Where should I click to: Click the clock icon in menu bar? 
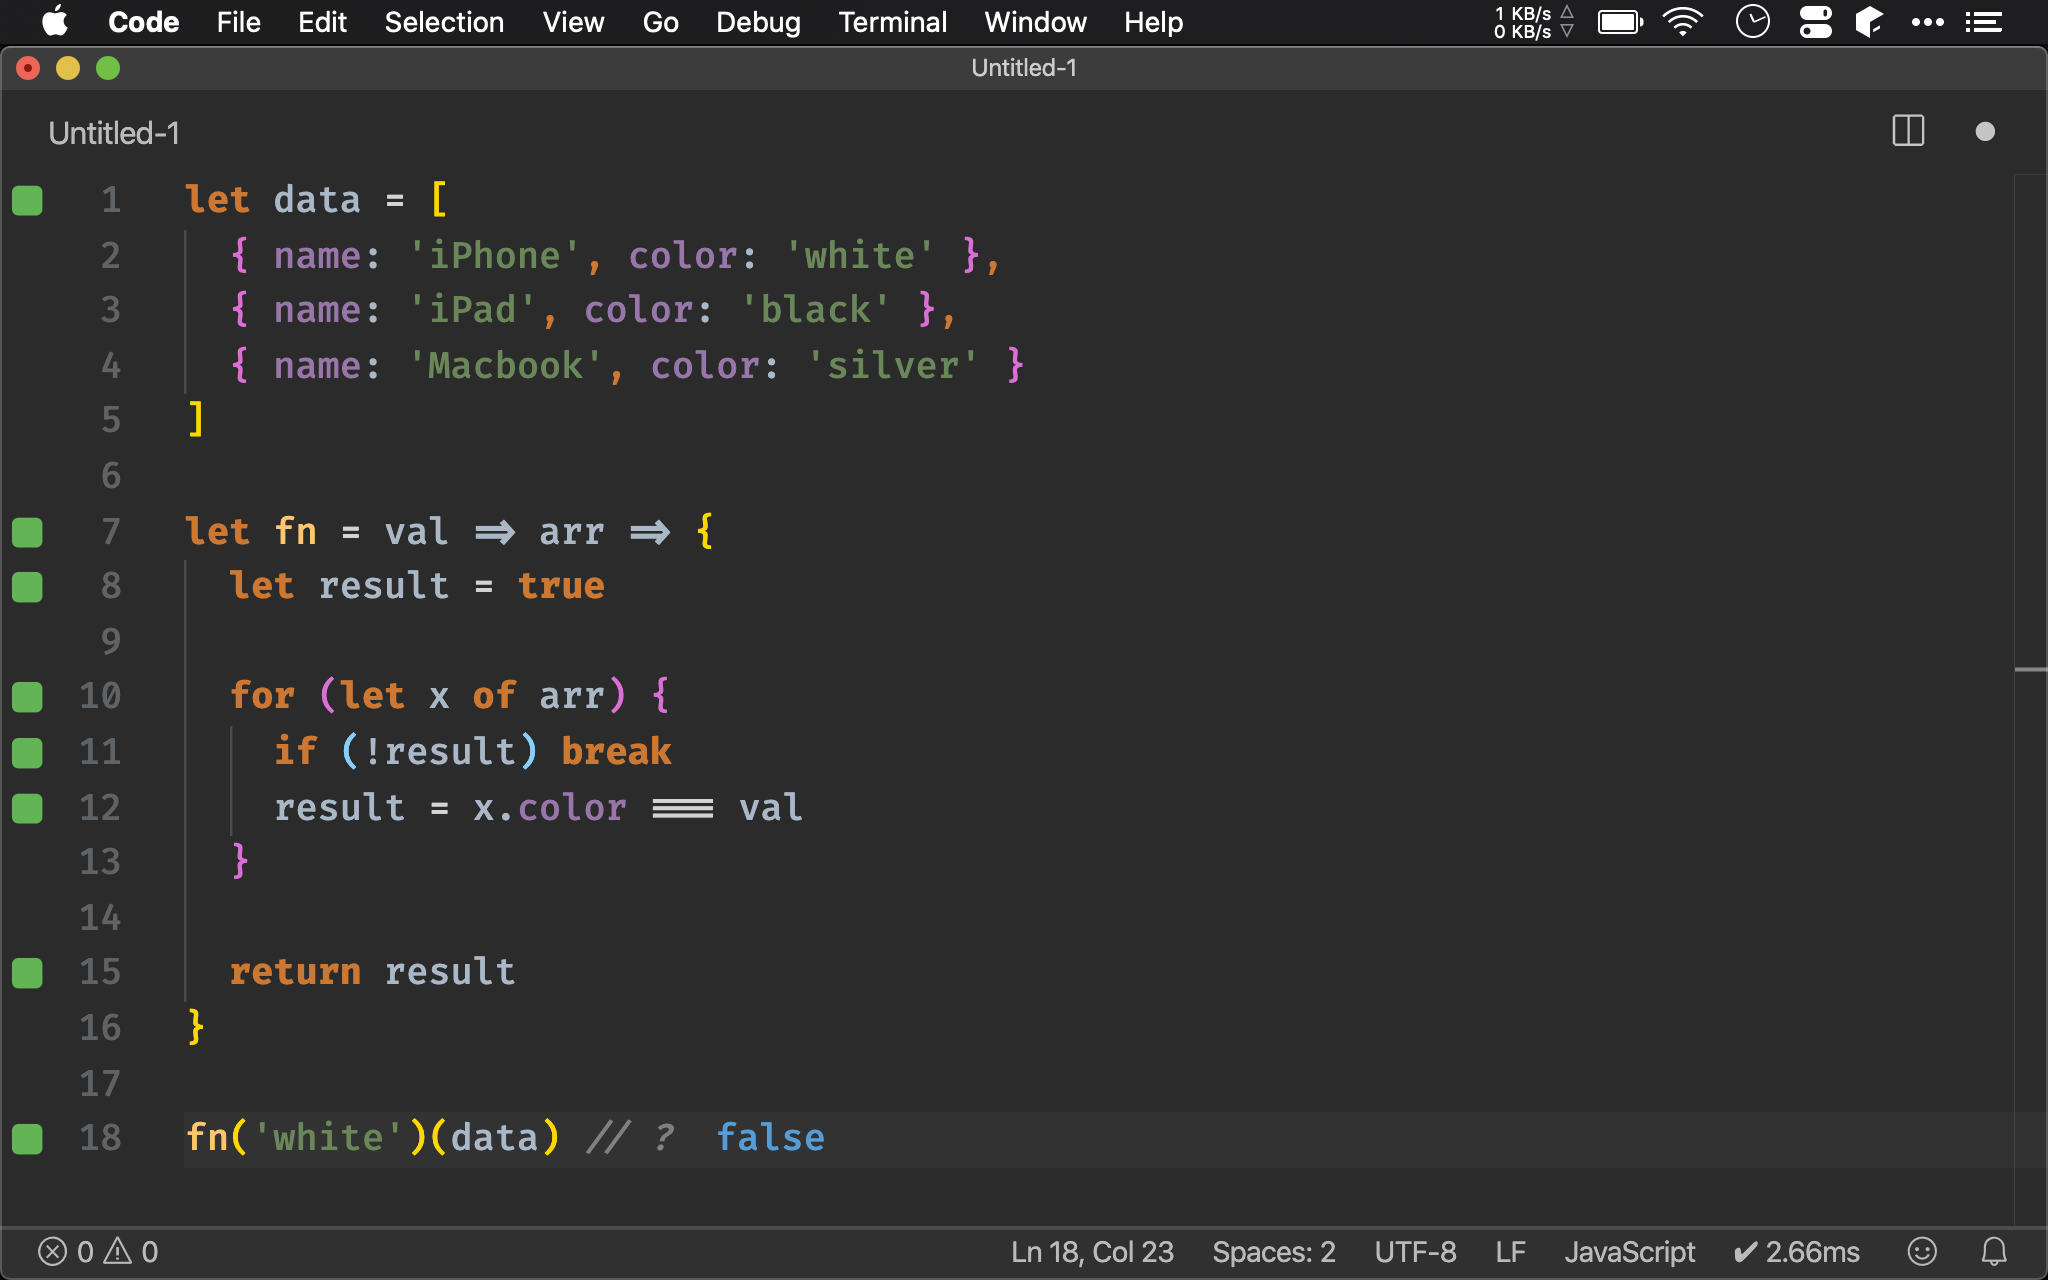point(1752,22)
